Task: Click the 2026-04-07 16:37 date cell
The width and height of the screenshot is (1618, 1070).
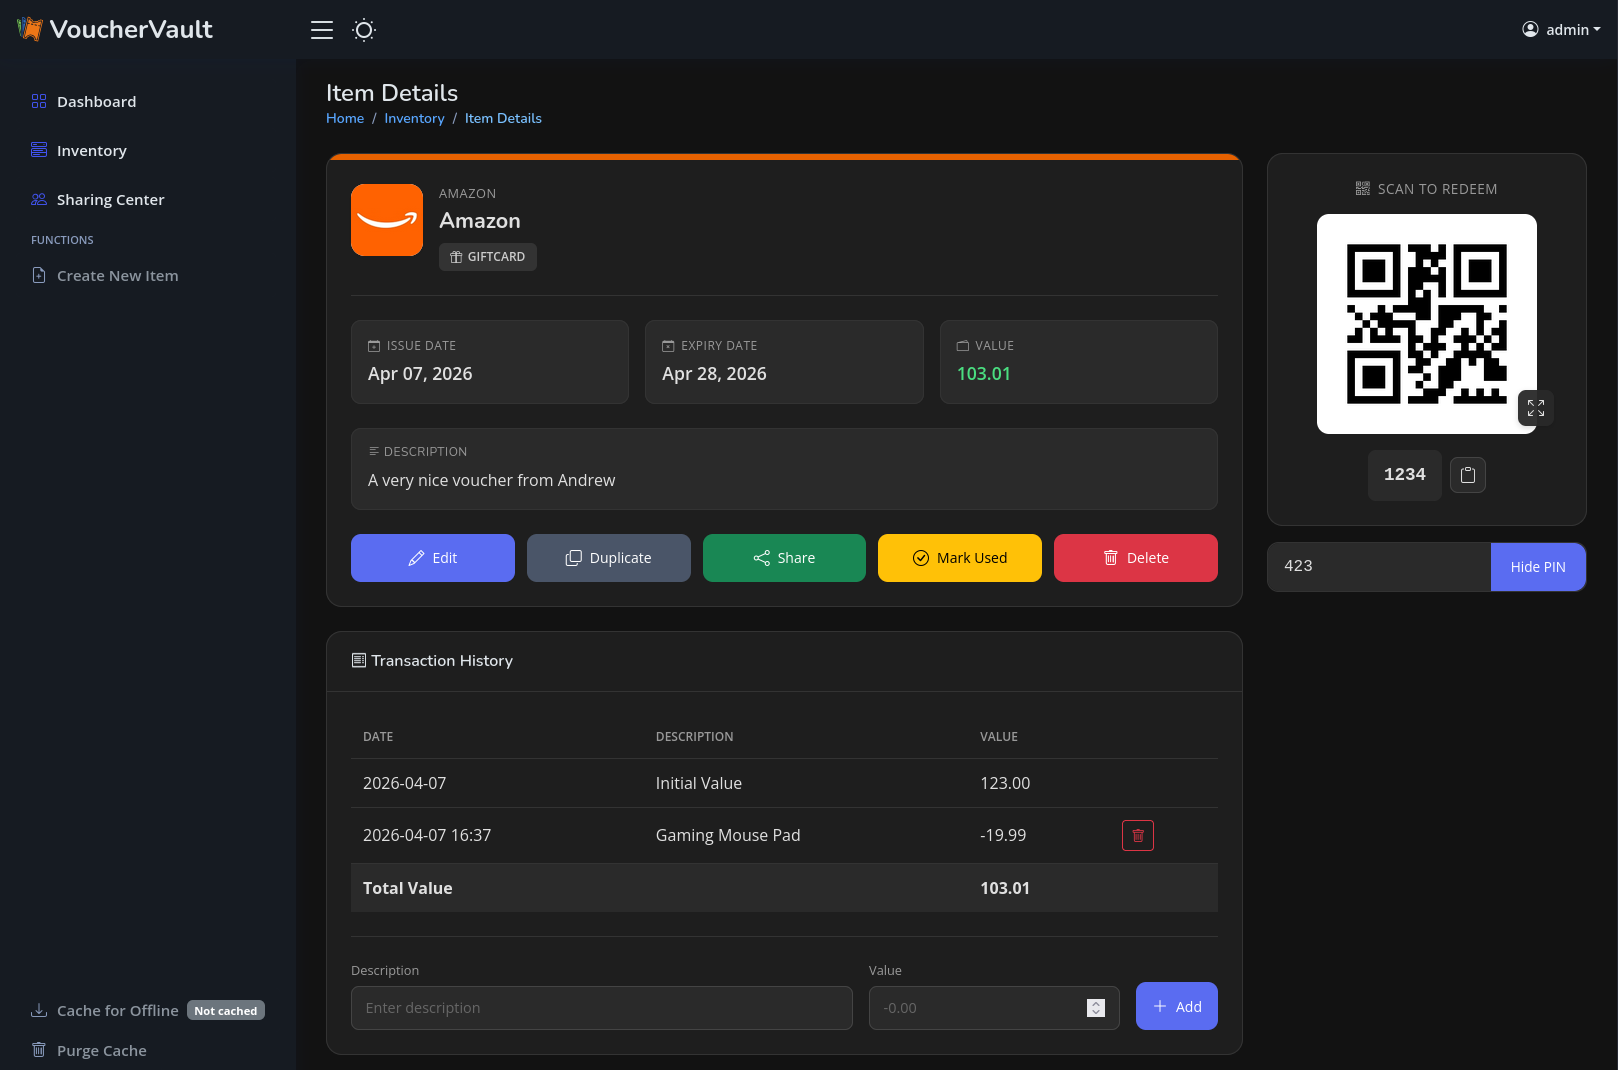Action: (427, 836)
